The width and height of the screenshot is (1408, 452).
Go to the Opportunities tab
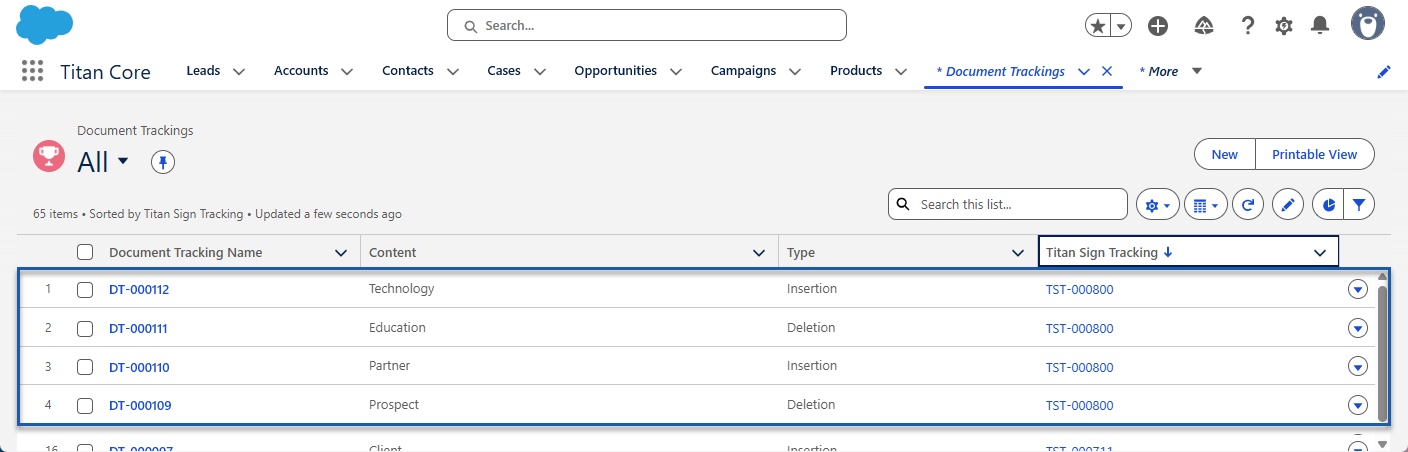[x=615, y=71]
